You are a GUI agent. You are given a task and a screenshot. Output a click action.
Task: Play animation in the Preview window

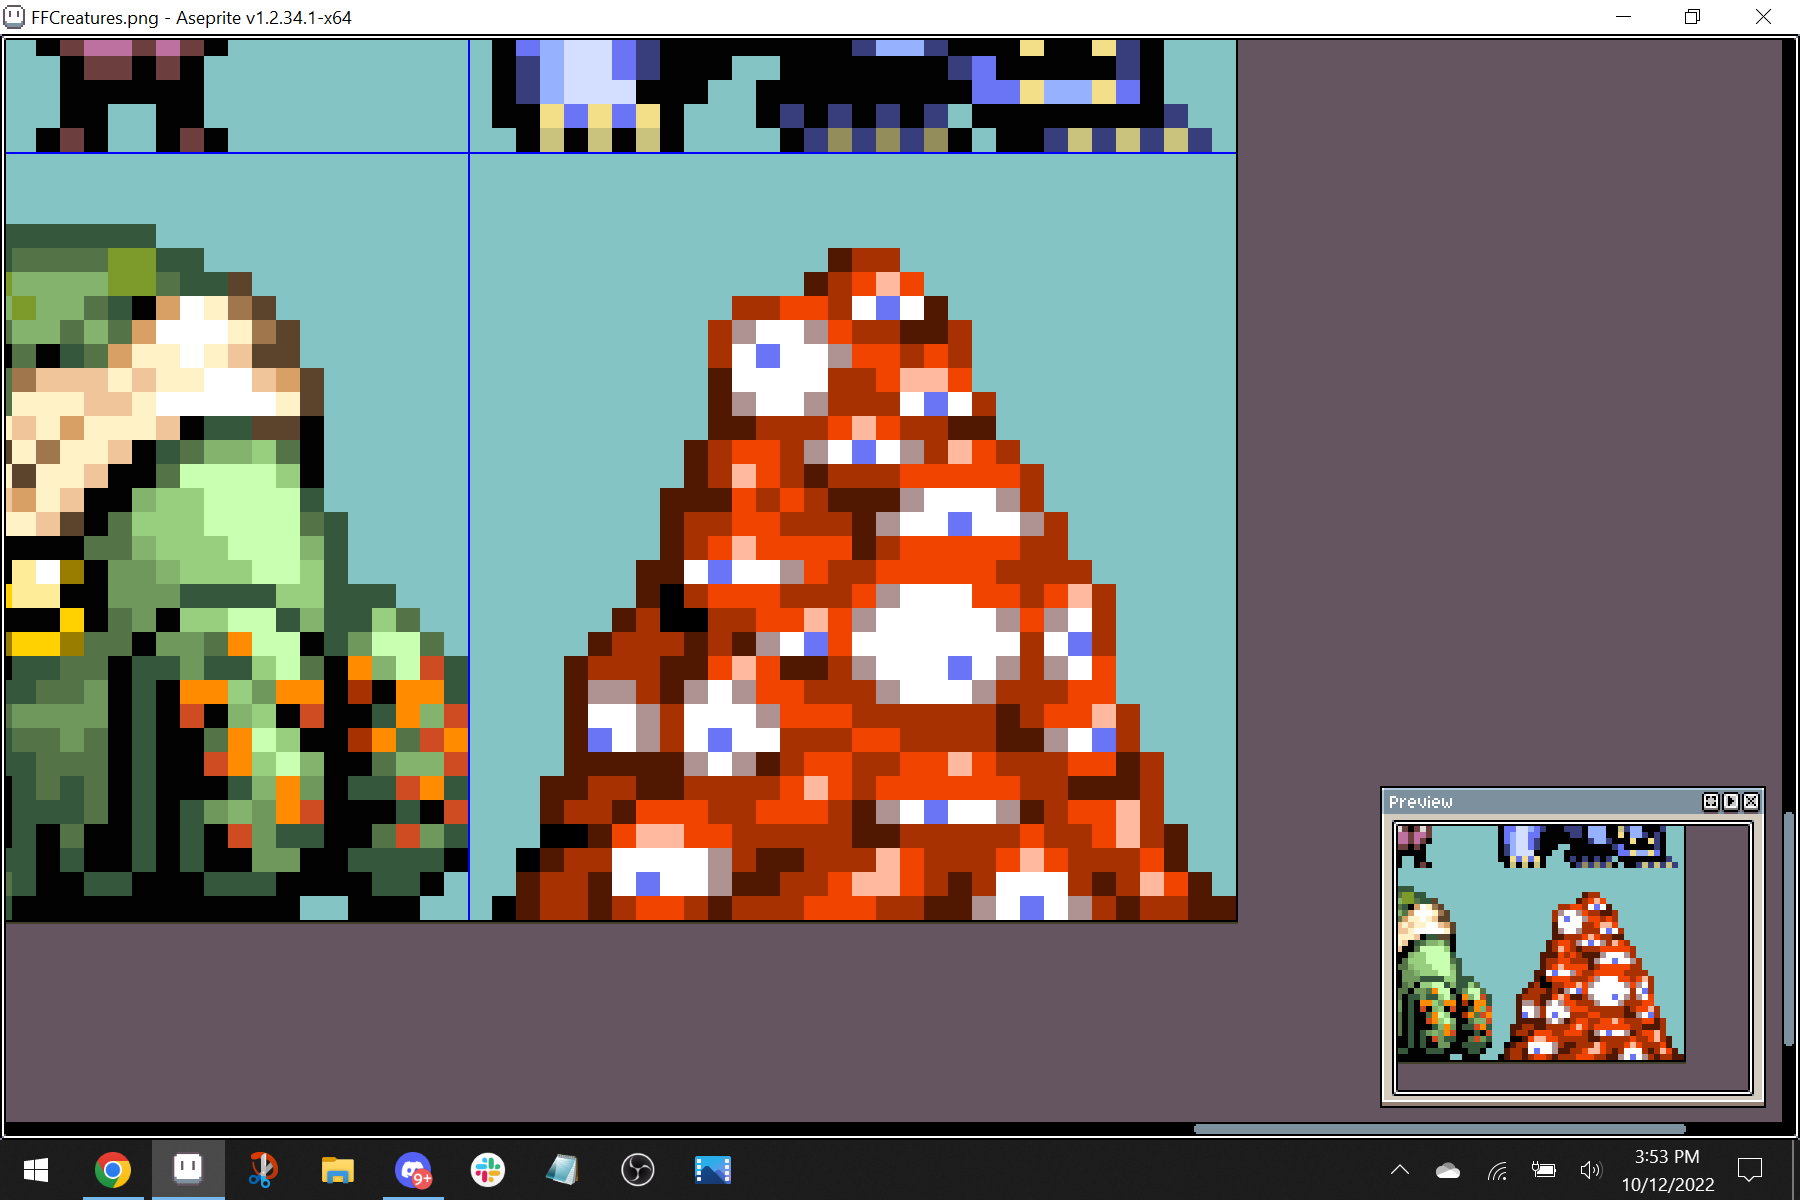point(1731,801)
